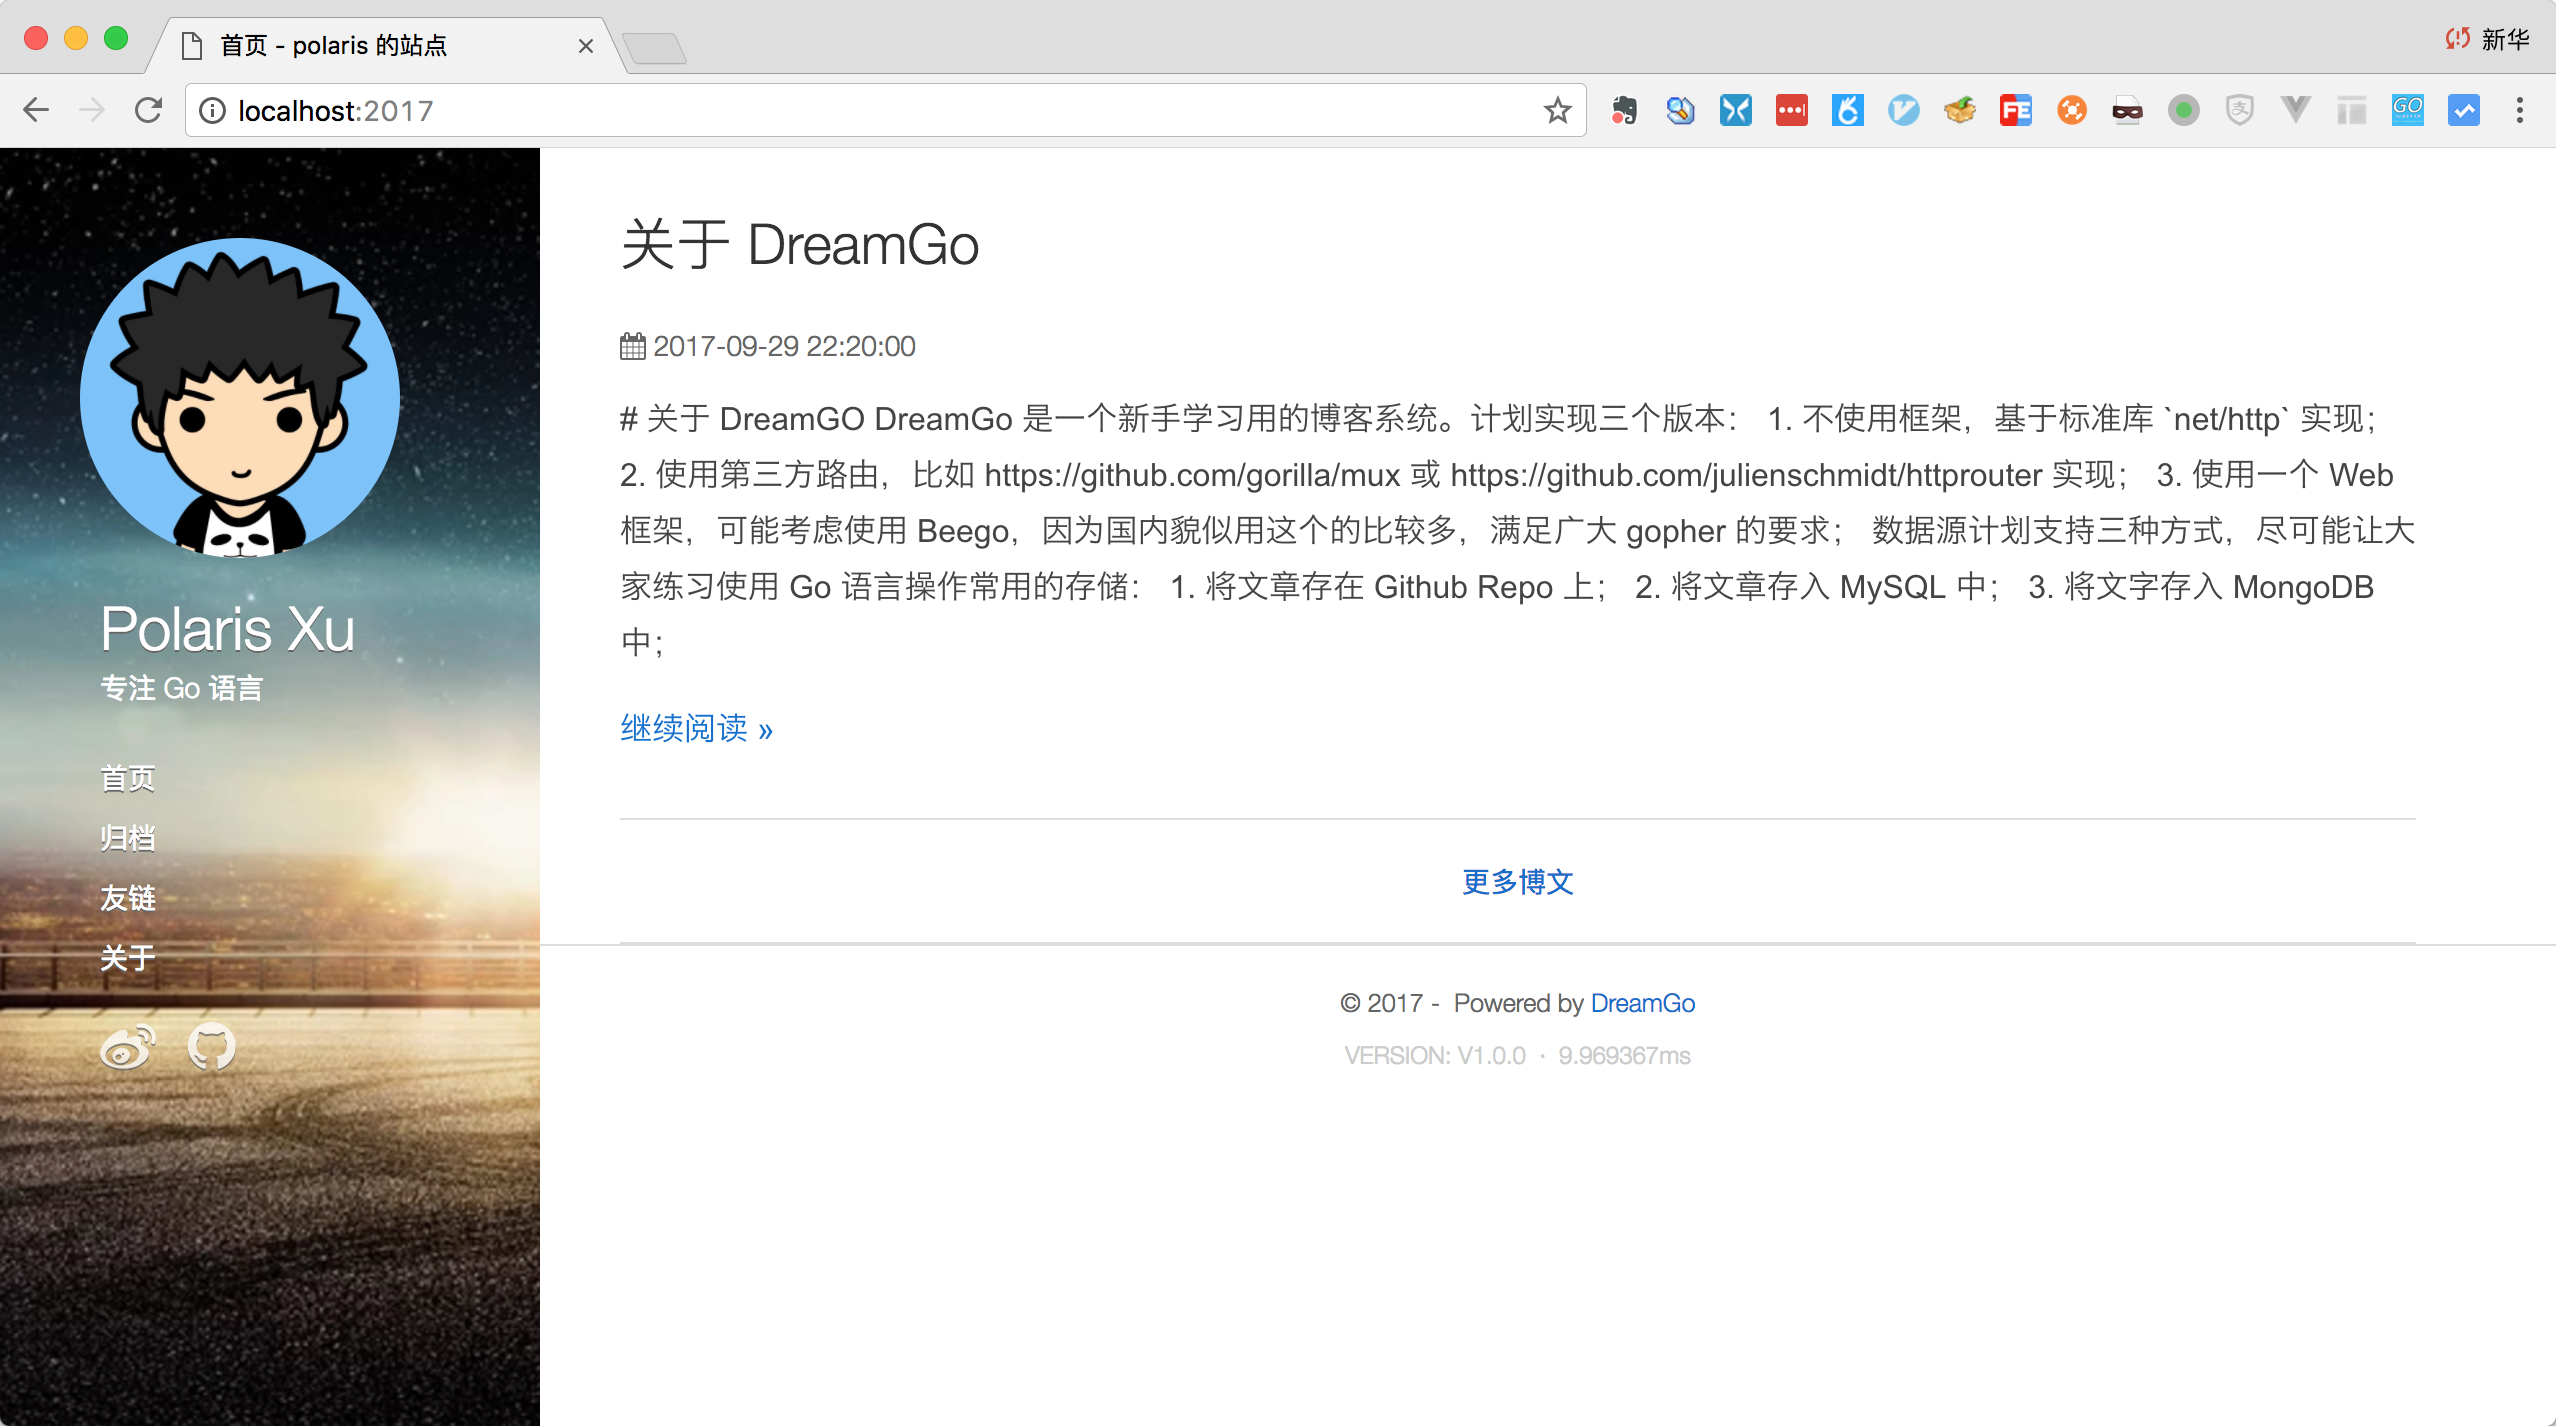Go to 归档 in sidebar menu
Image resolution: width=2556 pixels, height=1426 pixels.
coord(128,838)
